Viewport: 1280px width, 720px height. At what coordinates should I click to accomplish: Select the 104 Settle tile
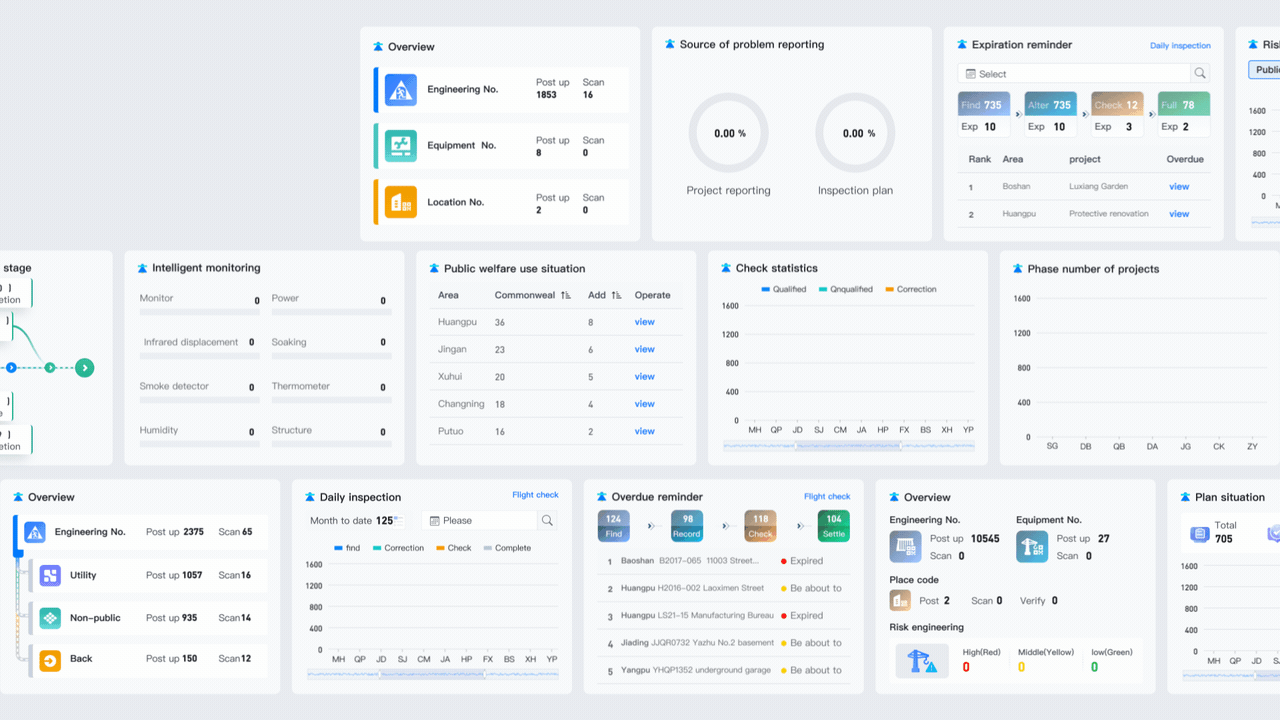pos(834,526)
